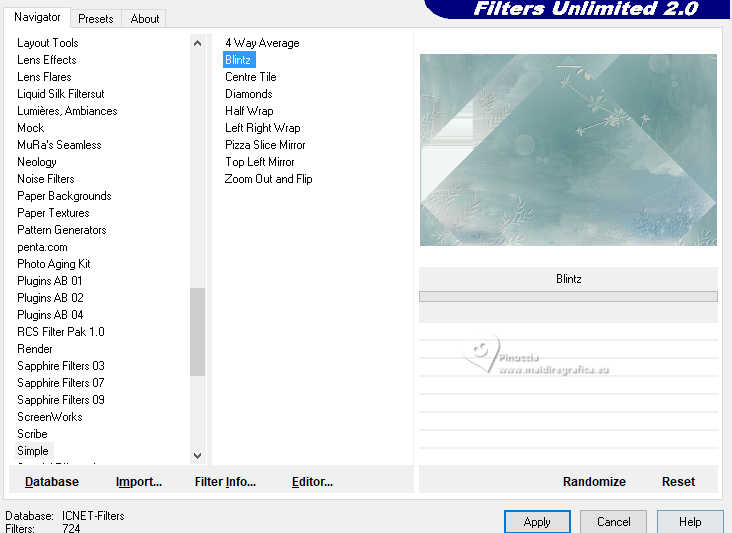Select MuRa's Seamless category
732x533 pixels.
pyautogui.click(x=59, y=145)
